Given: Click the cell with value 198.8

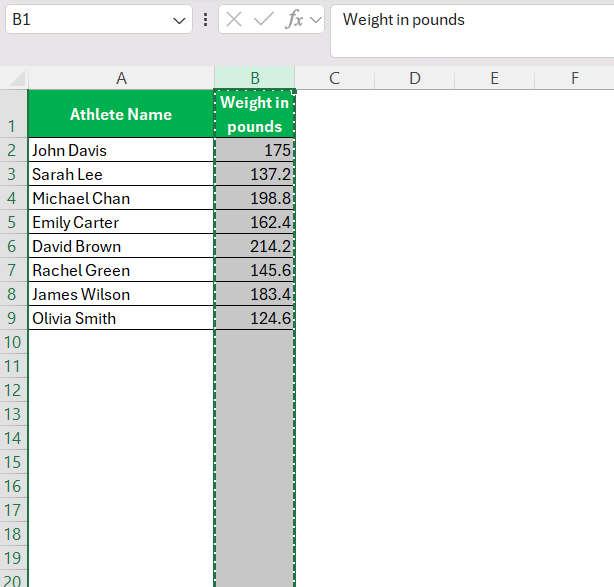Looking at the screenshot, I should tap(255, 198).
